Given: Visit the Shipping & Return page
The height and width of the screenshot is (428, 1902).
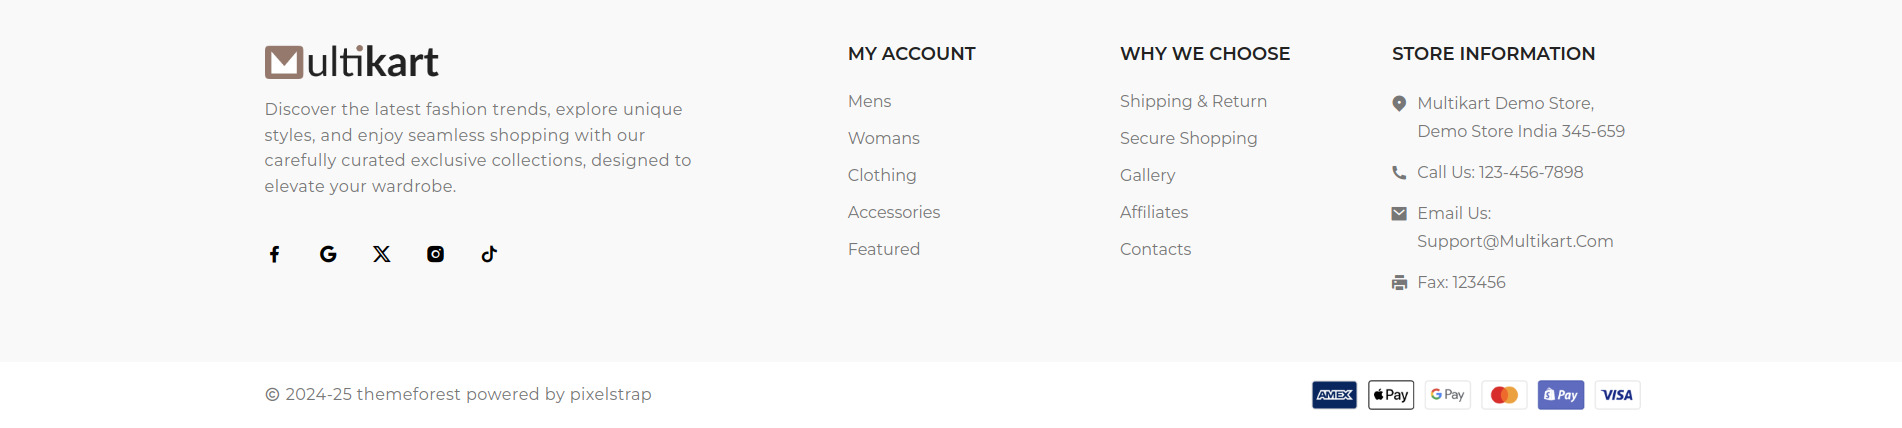Looking at the screenshot, I should click(x=1193, y=101).
